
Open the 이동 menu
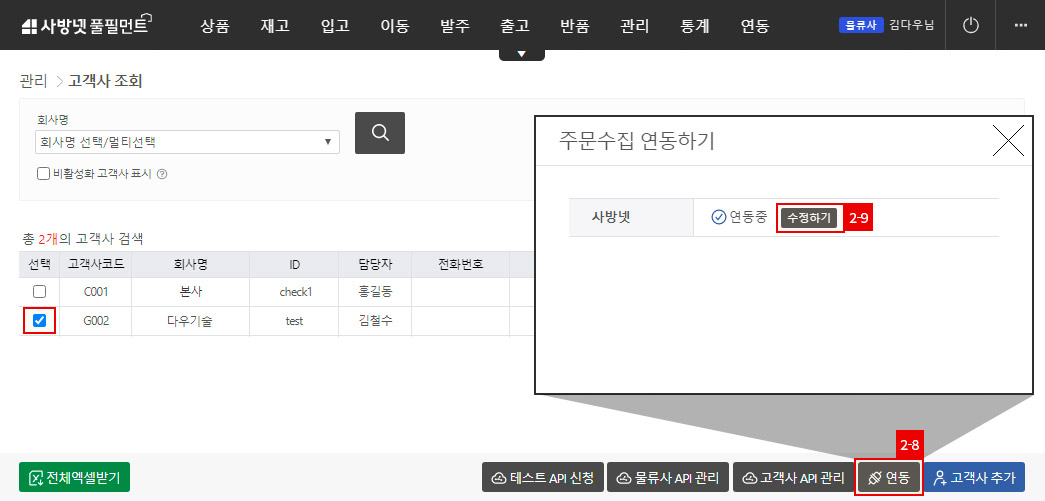click(395, 26)
